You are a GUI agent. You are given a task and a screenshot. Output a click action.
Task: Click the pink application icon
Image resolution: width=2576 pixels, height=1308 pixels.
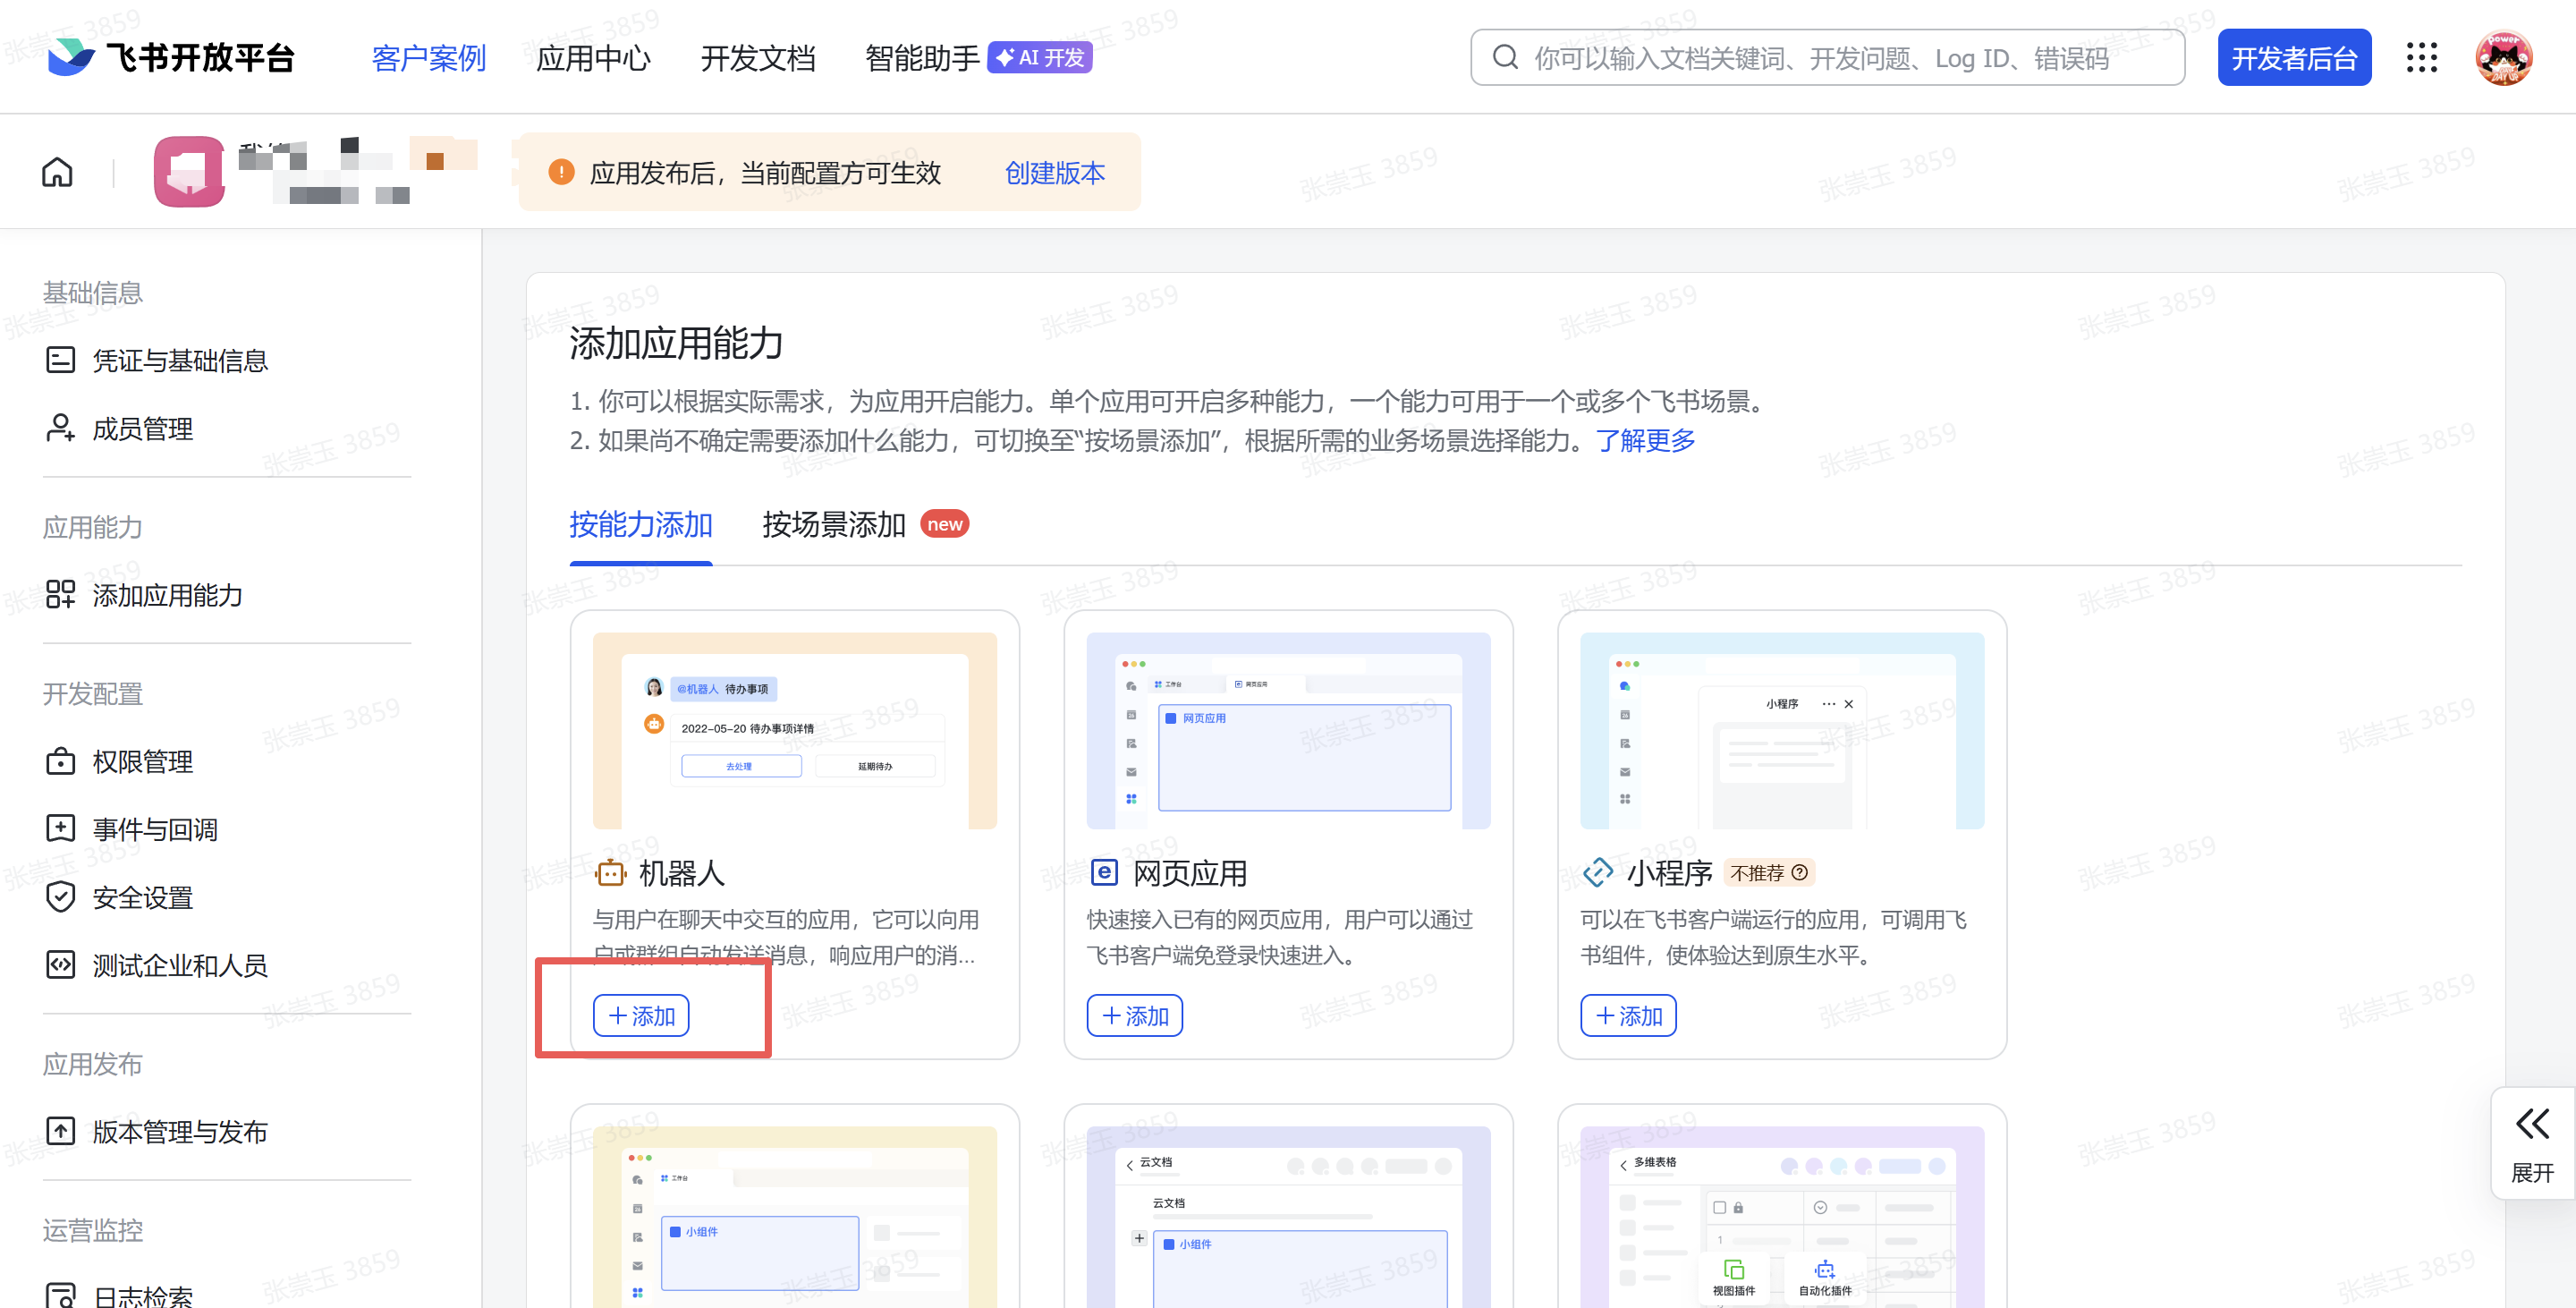[x=189, y=172]
